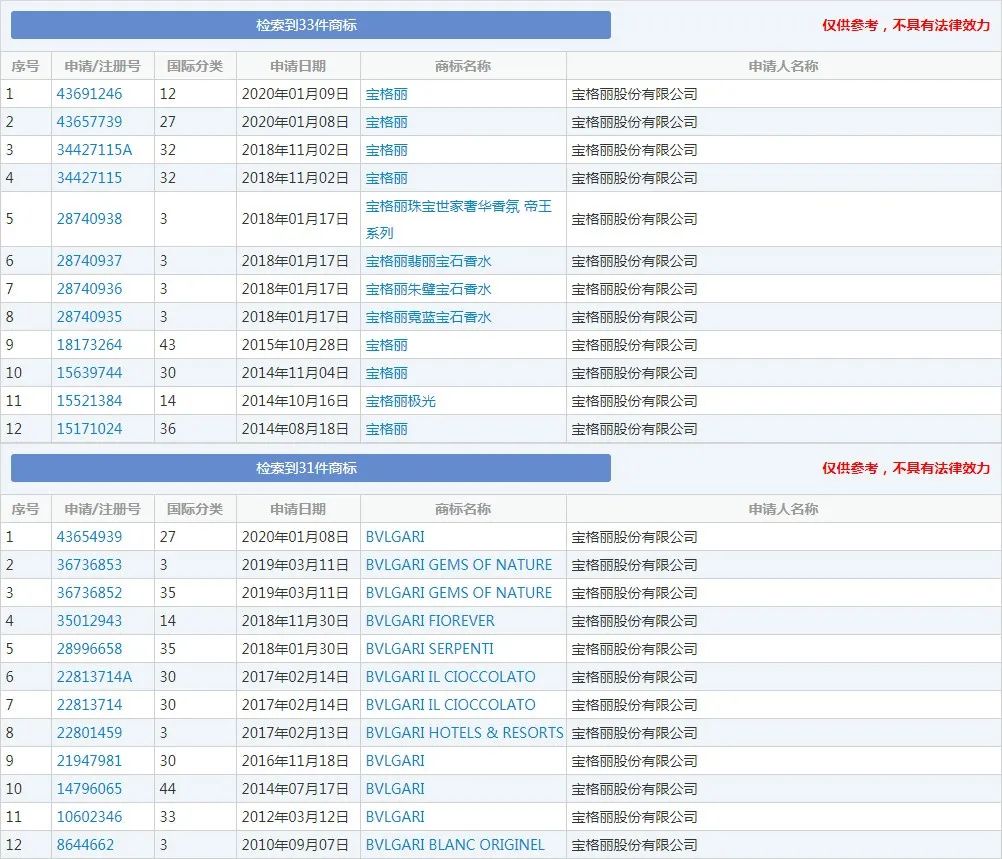This screenshot has height=859, width=1002.
Task: View the BVLGARI SERPENTI trademark details
Action: [429, 649]
